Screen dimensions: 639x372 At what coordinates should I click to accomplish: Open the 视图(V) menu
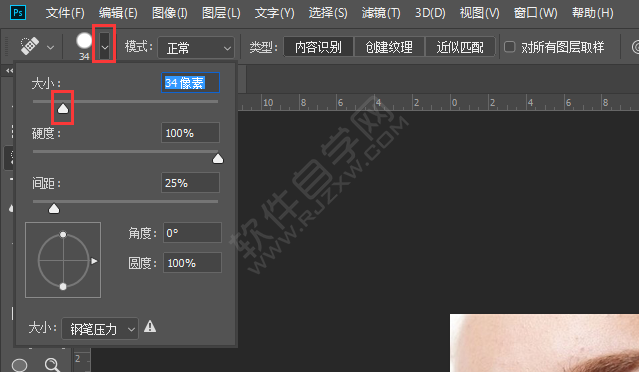point(479,13)
